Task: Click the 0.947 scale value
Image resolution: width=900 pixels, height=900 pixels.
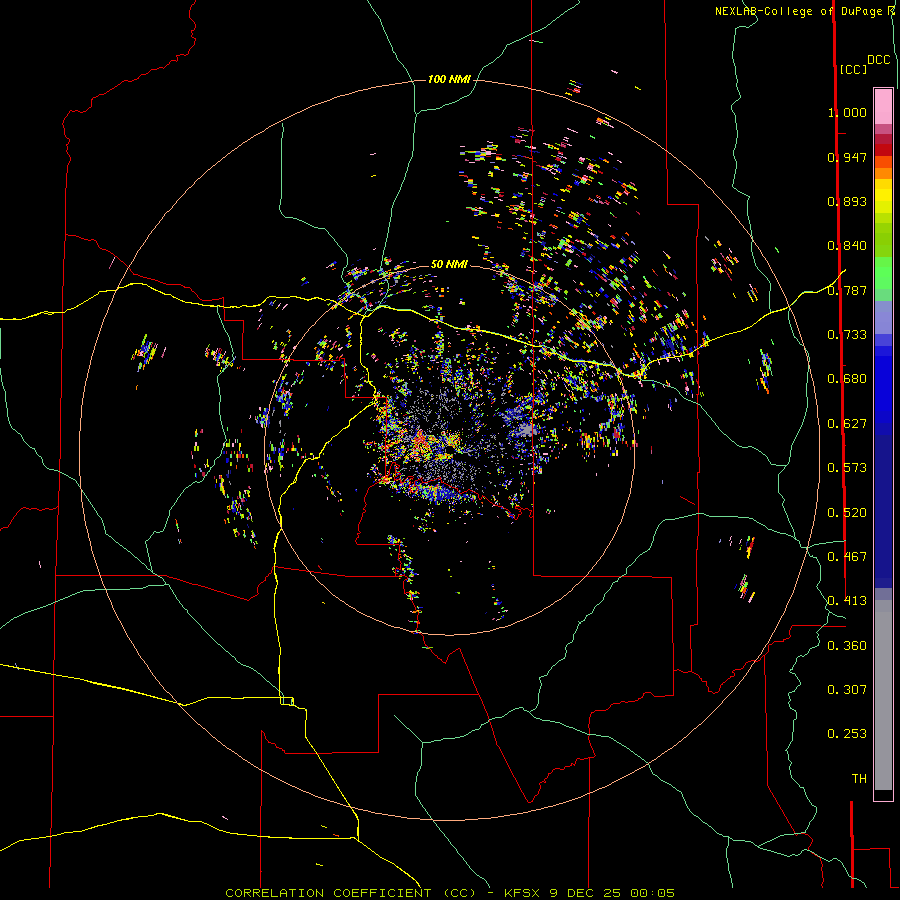Action: coord(847,157)
